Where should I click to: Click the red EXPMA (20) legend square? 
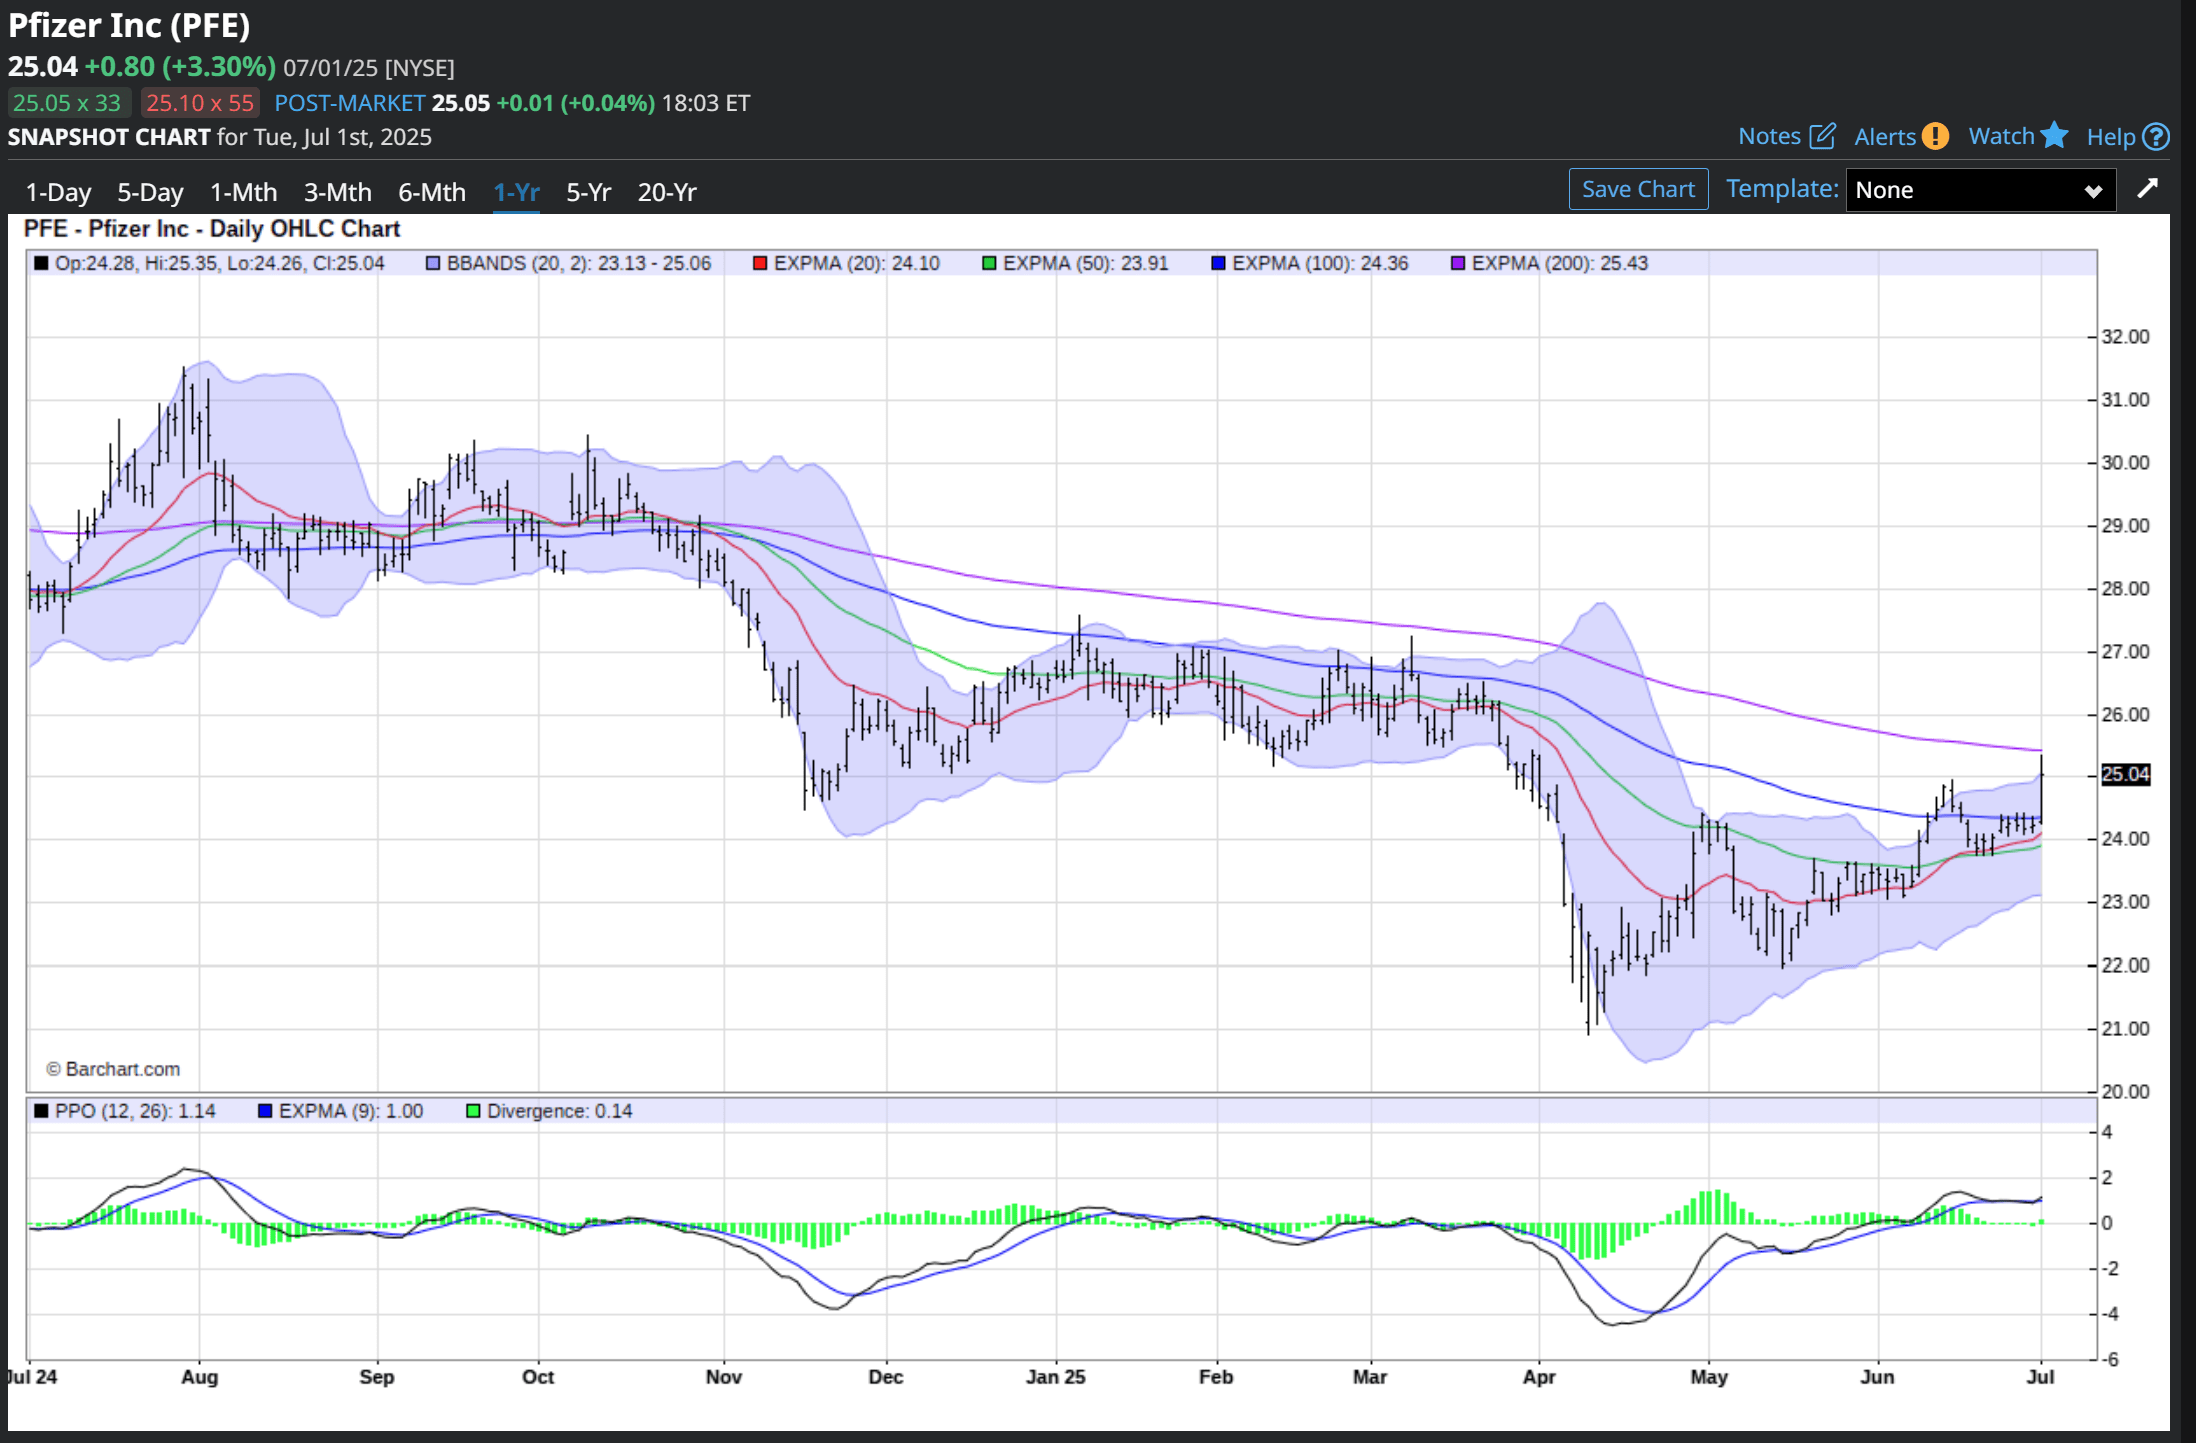tap(760, 264)
